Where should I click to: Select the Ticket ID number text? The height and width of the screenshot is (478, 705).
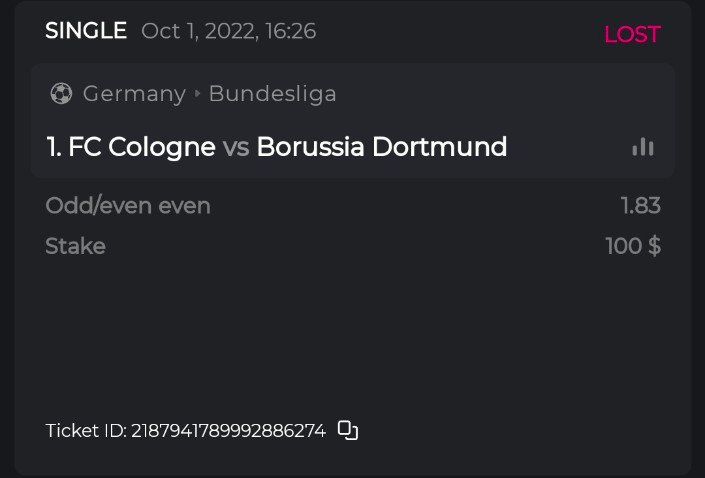click(228, 431)
